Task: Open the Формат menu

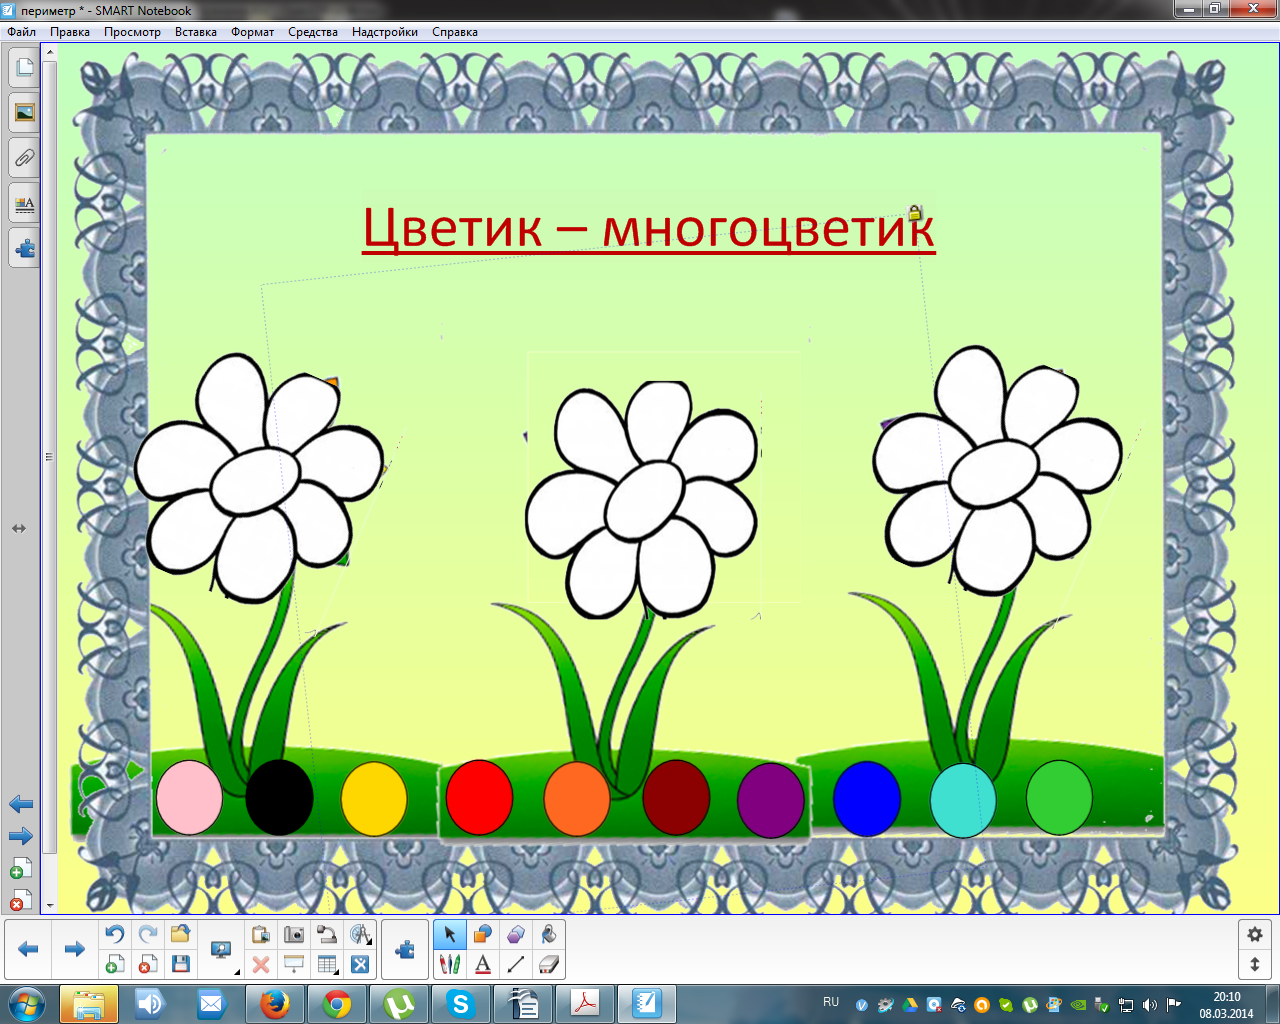Action: click(x=253, y=32)
